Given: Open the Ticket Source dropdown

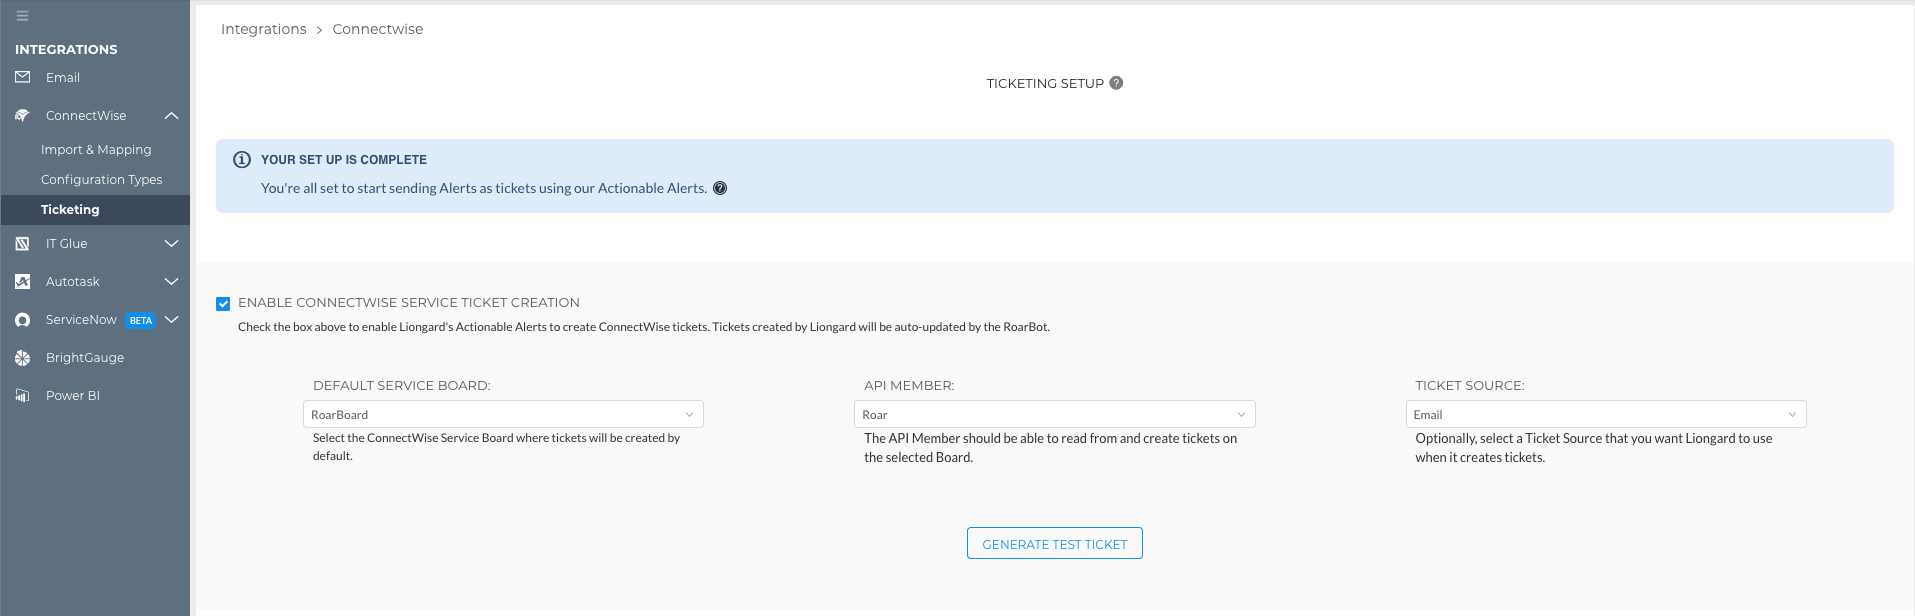Looking at the screenshot, I should point(1606,414).
